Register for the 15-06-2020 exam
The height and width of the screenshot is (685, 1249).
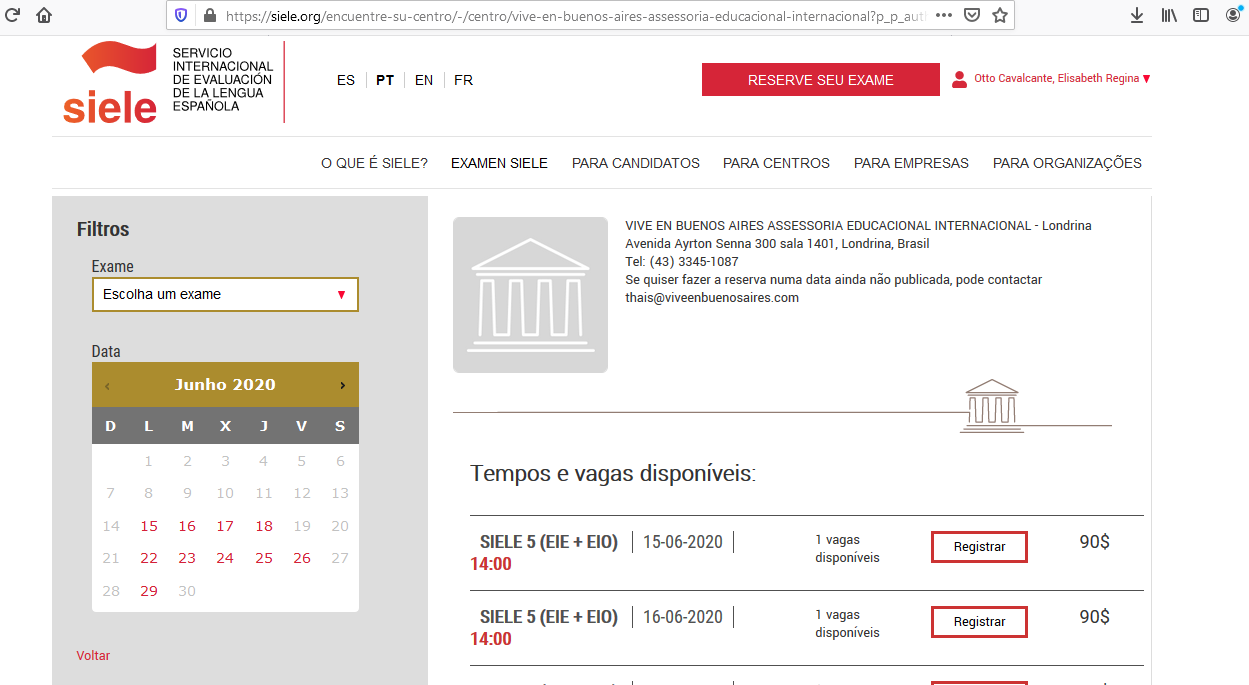[979, 547]
